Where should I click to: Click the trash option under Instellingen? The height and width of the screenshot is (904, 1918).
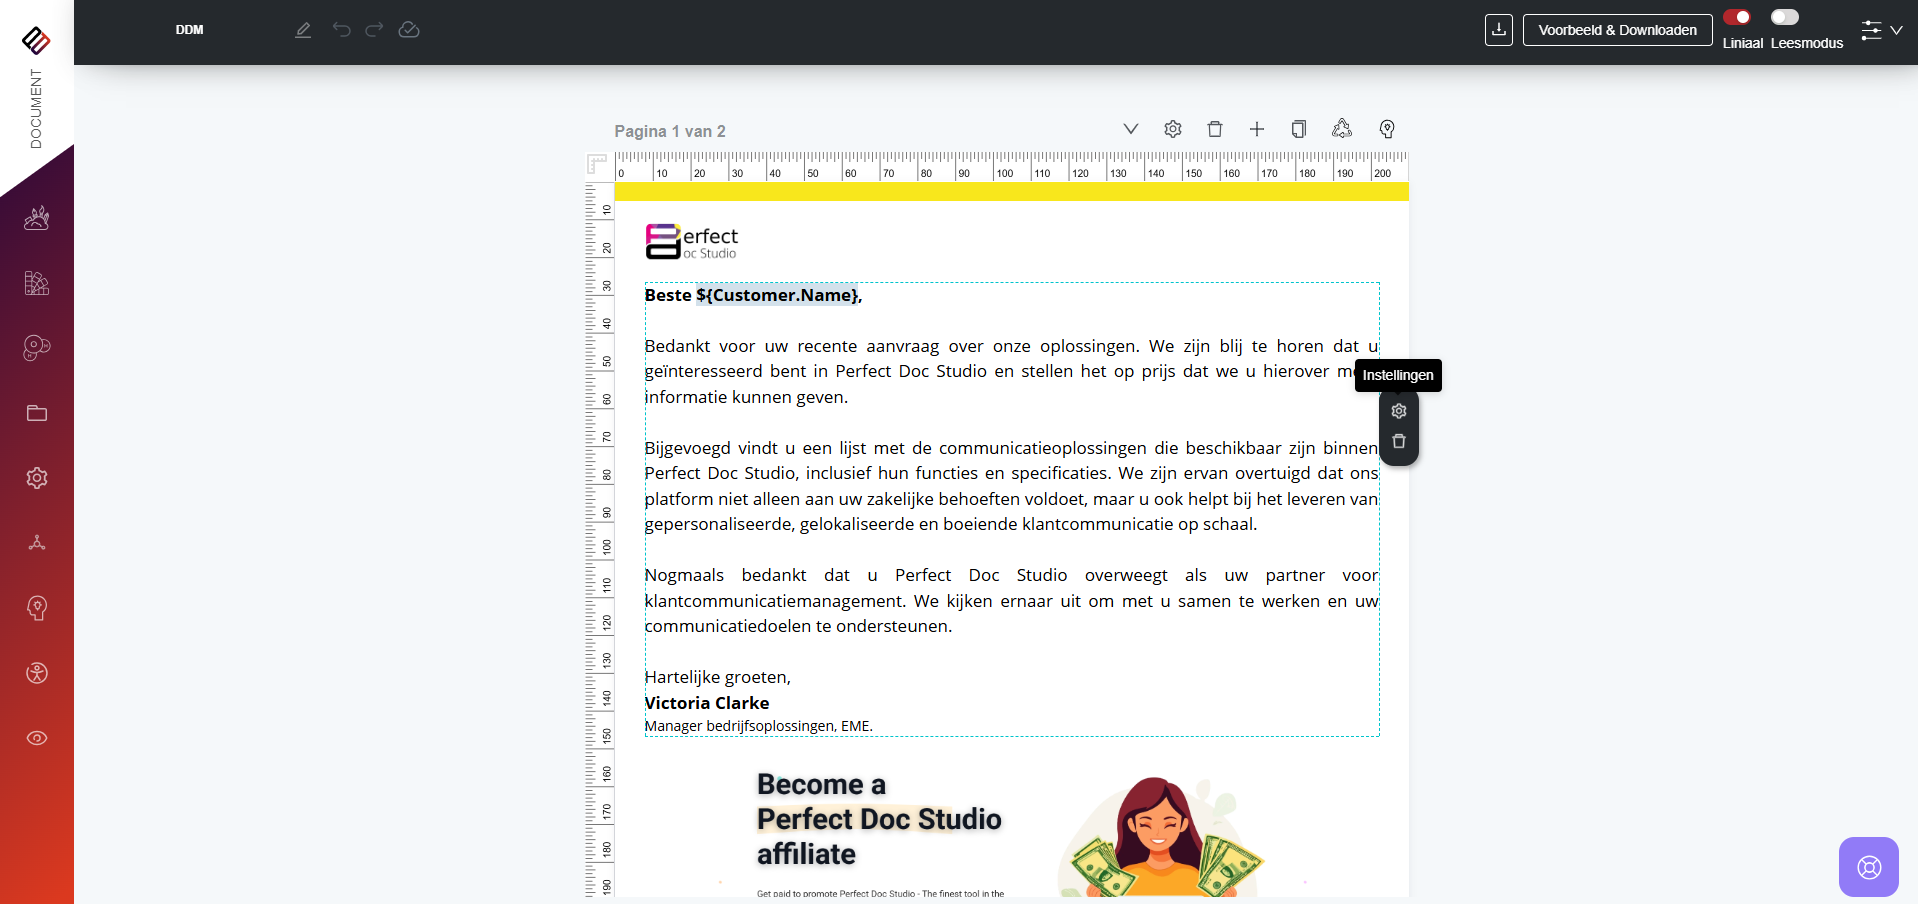click(x=1399, y=441)
